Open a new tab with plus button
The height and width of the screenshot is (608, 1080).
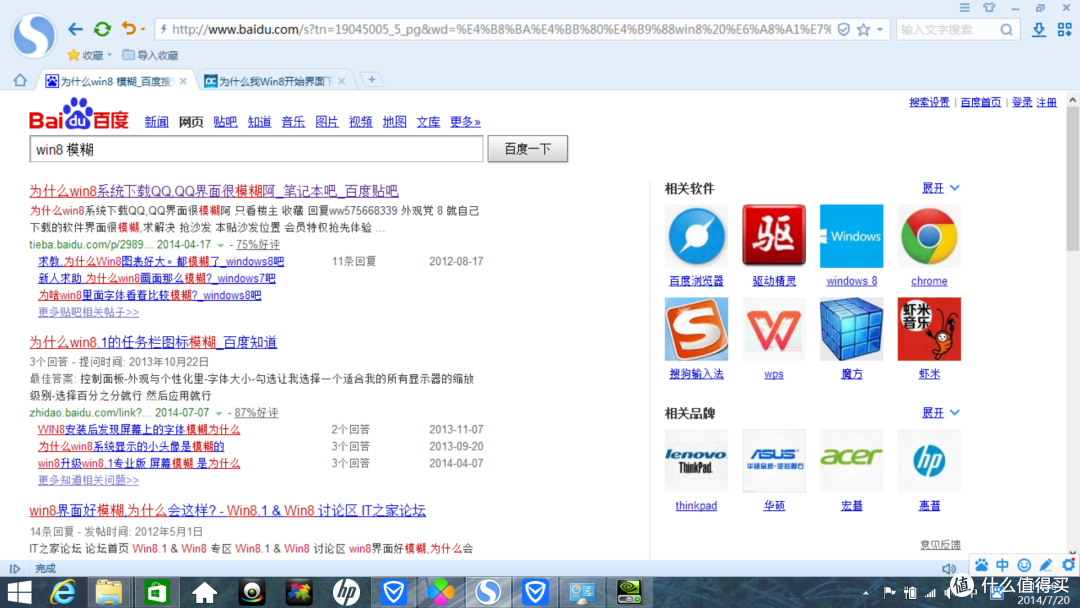tap(372, 80)
